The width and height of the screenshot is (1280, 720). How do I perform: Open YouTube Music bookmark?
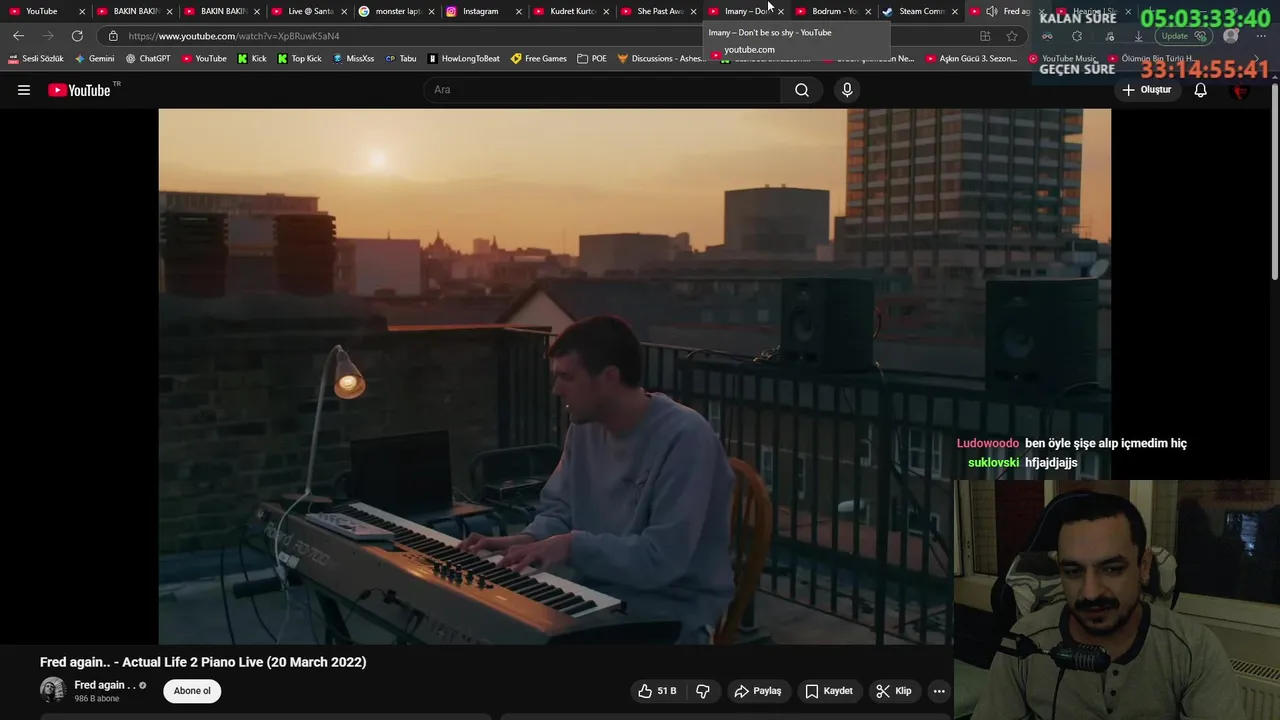[x=1062, y=58]
